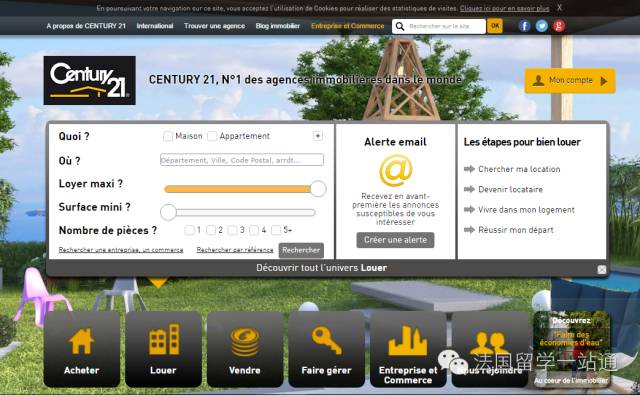The height and width of the screenshot is (395, 640).
Task: Click the Loyer maxi slider handle
Action: tap(318, 189)
